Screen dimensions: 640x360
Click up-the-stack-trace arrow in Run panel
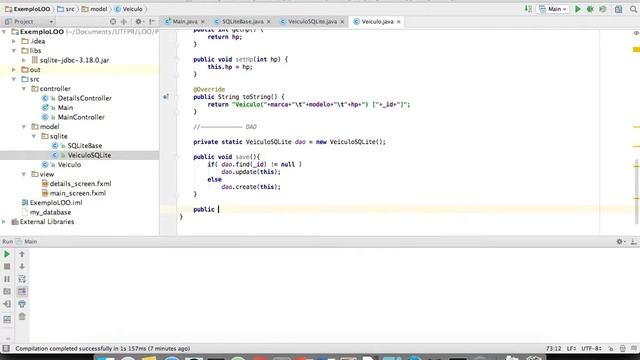(22, 254)
